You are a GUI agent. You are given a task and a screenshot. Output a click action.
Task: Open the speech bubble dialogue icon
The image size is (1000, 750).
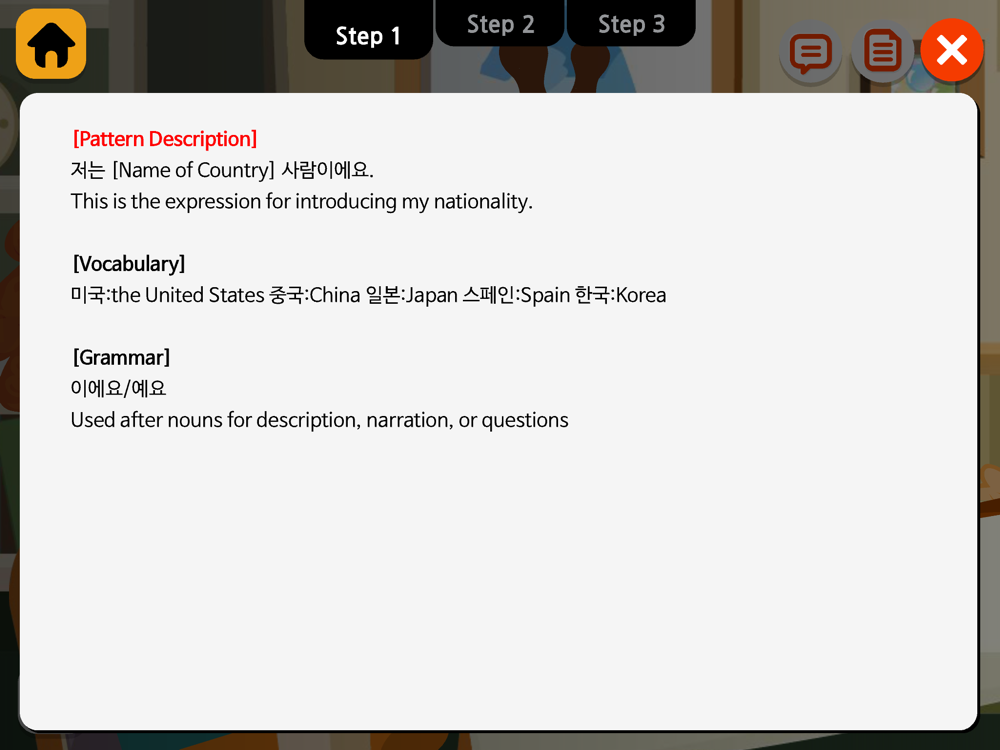pyautogui.click(x=811, y=52)
